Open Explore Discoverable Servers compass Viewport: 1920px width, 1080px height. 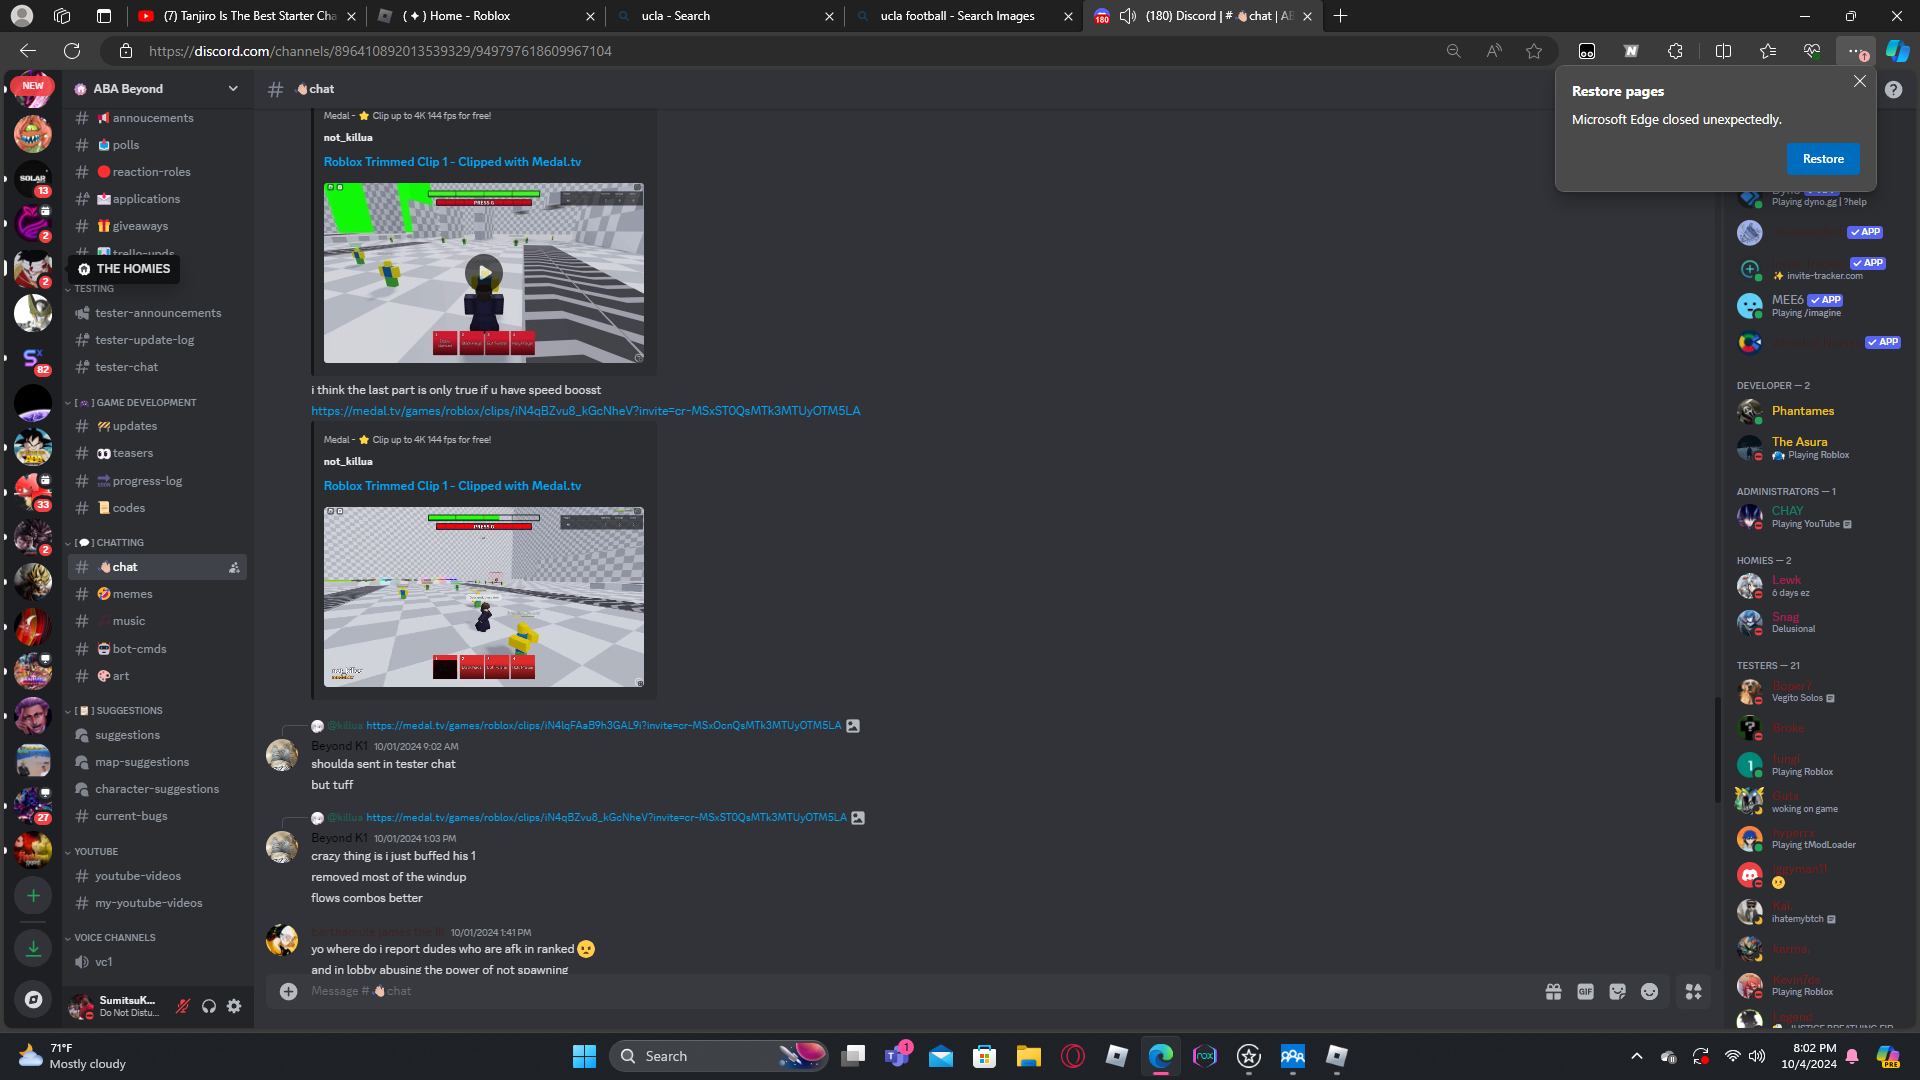click(x=33, y=999)
